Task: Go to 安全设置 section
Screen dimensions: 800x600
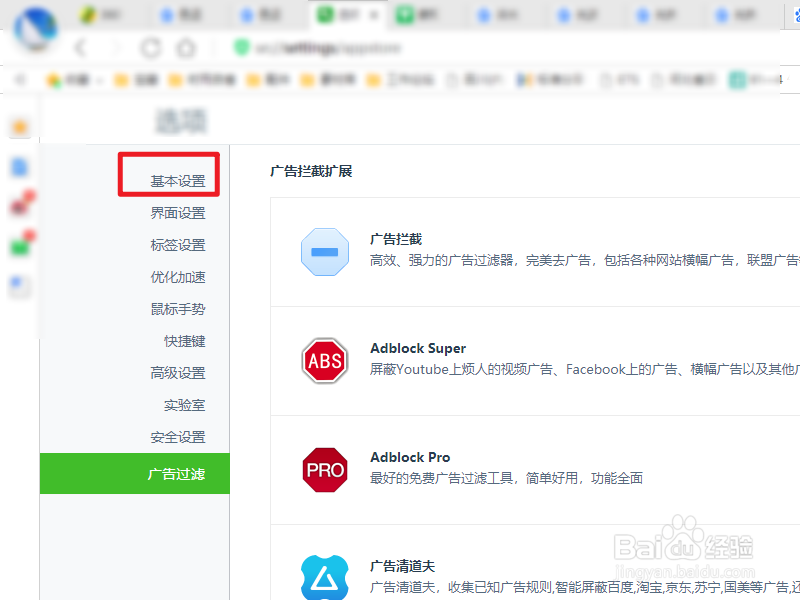Action: coord(178,437)
